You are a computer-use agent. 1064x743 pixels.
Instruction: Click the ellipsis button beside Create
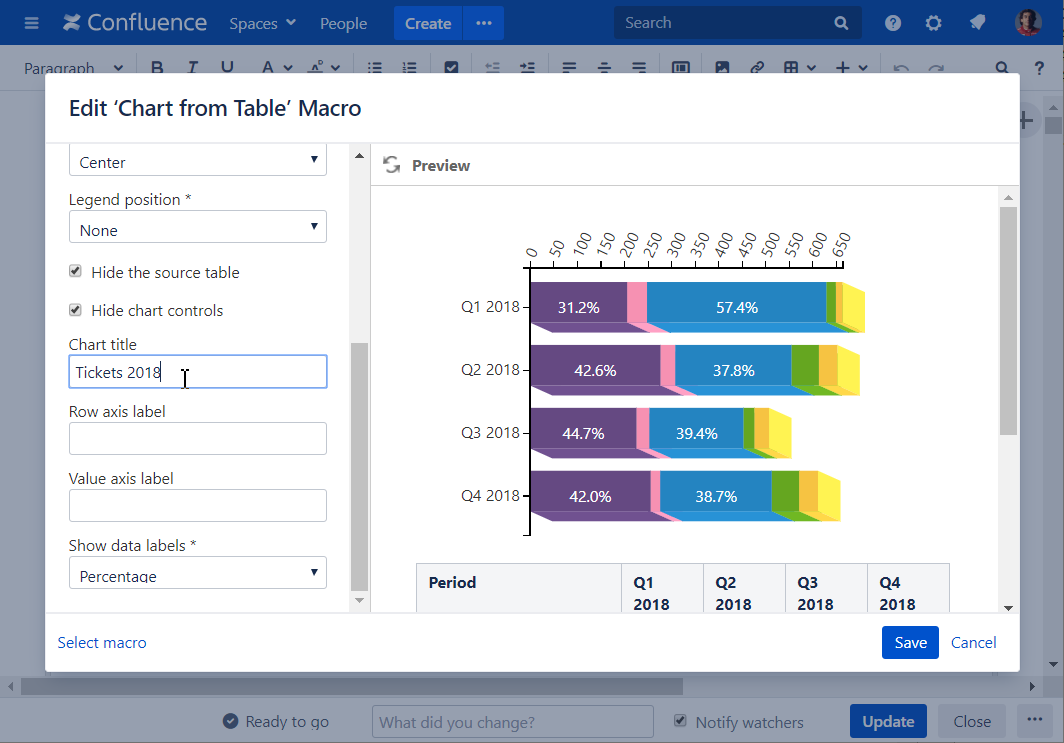tap(484, 23)
